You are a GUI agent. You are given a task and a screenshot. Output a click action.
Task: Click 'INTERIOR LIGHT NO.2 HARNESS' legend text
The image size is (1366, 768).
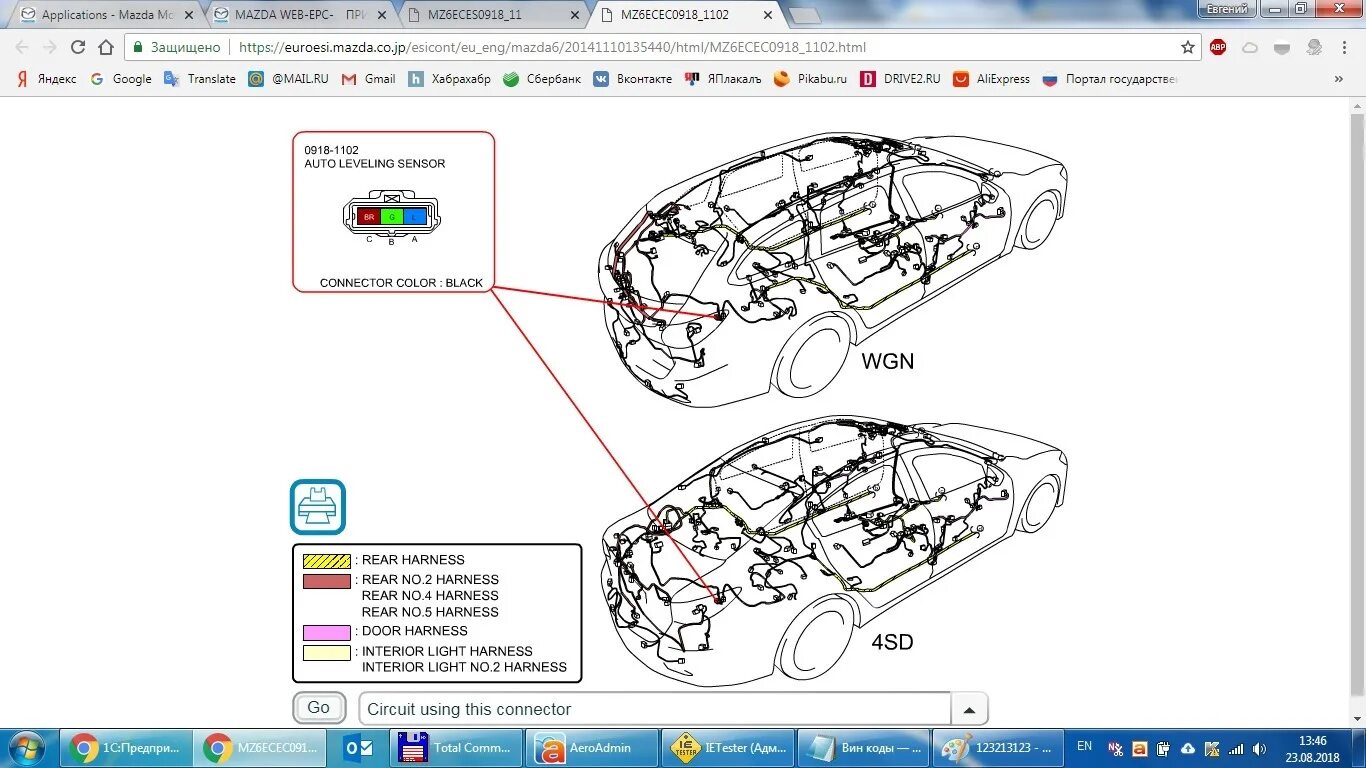pos(464,667)
